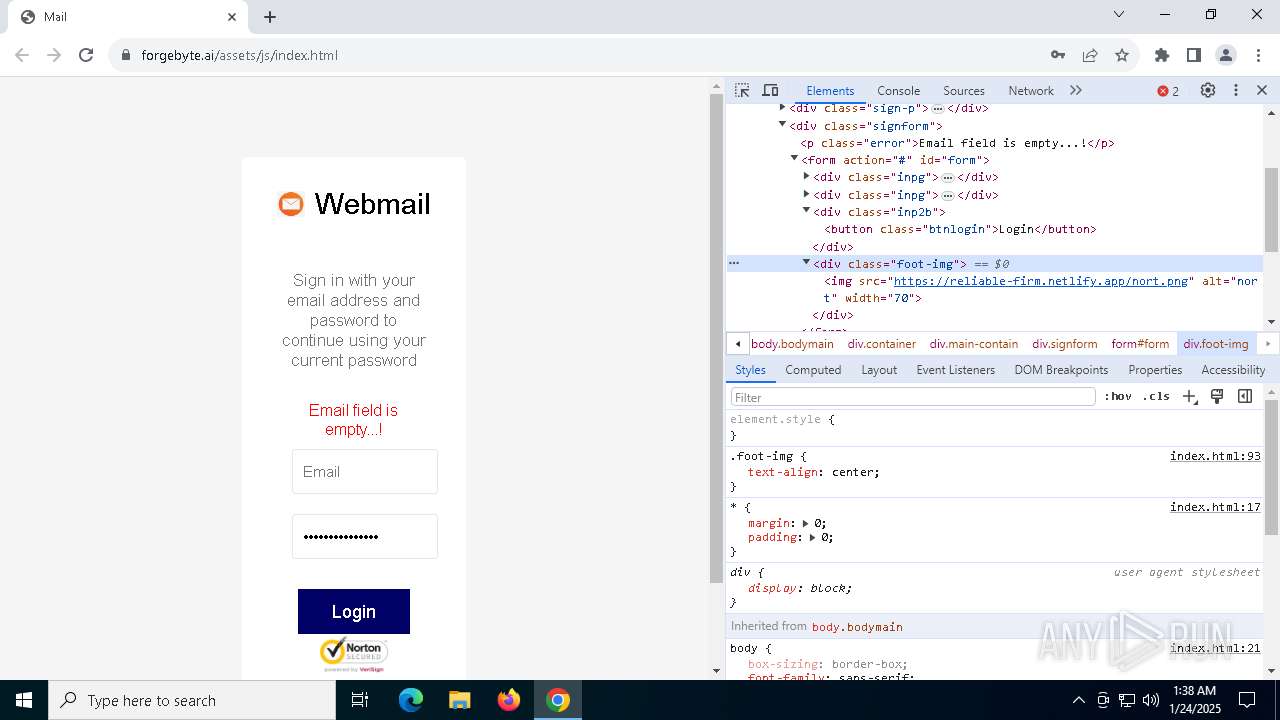
Task: Open the Accessibility tab
Action: pos(1233,370)
